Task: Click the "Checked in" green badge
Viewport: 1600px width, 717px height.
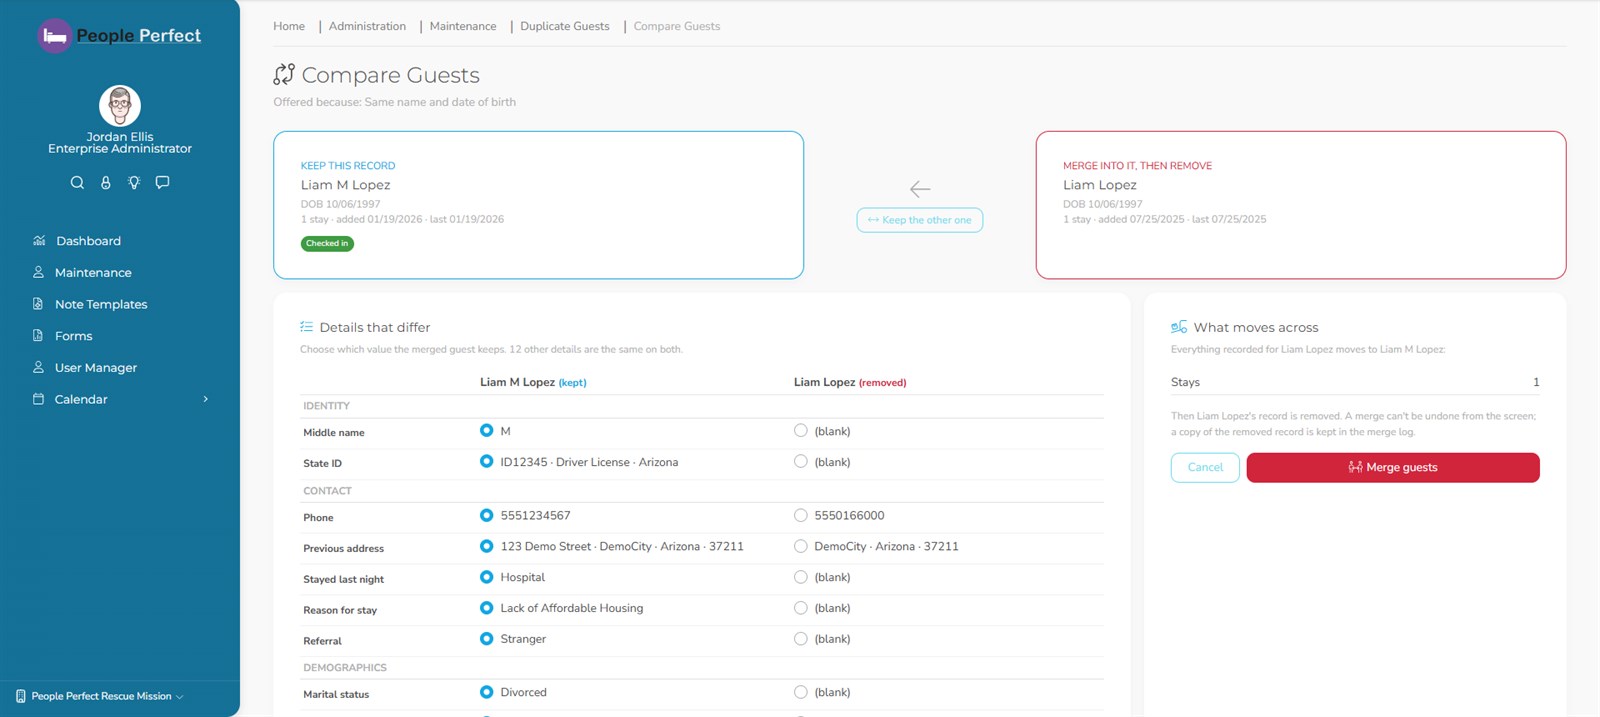Action: click(327, 243)
